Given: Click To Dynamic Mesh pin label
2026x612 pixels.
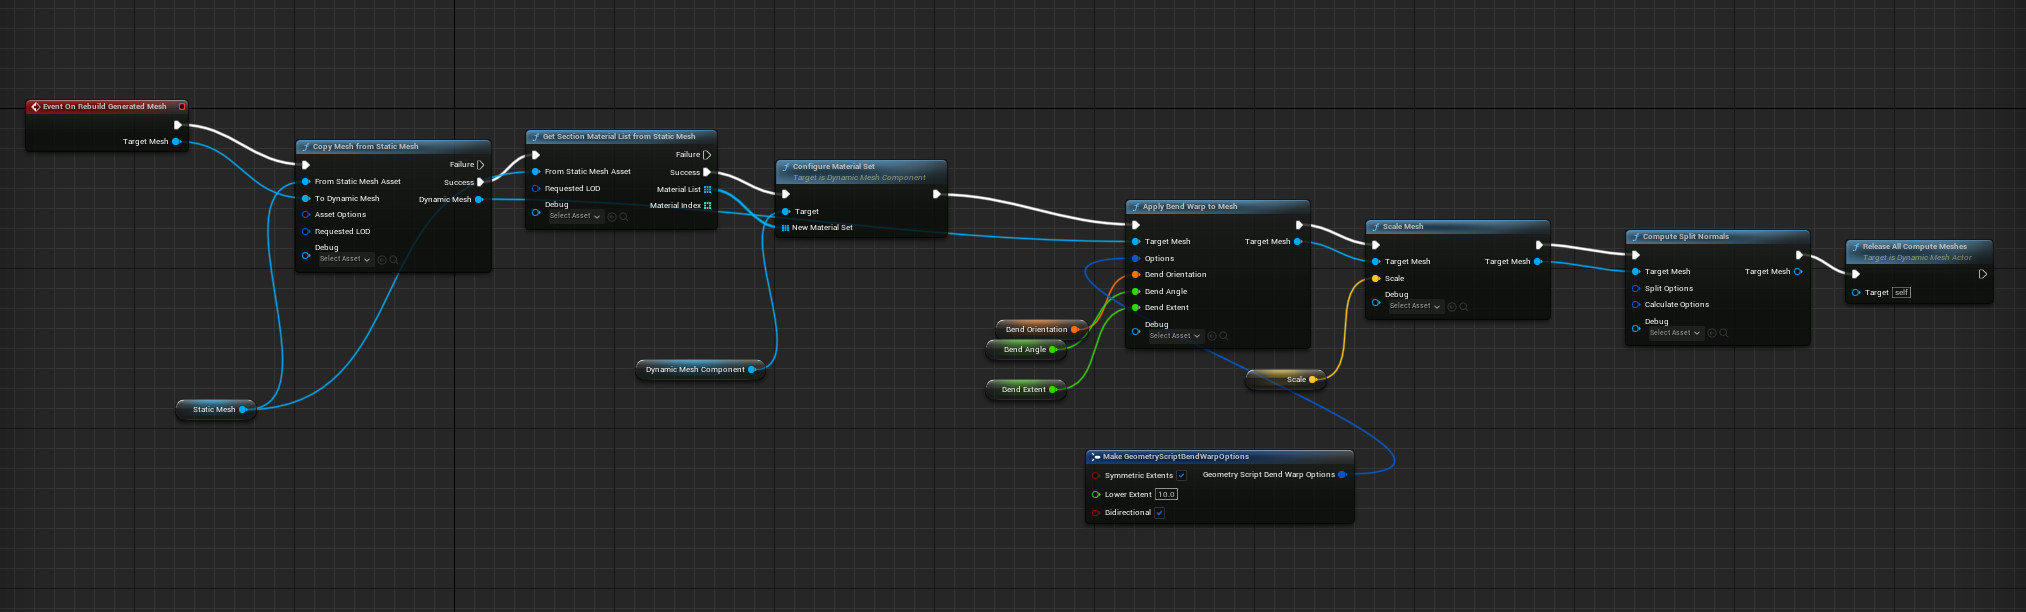Looking at the screenshot, I should click(347, 198).
